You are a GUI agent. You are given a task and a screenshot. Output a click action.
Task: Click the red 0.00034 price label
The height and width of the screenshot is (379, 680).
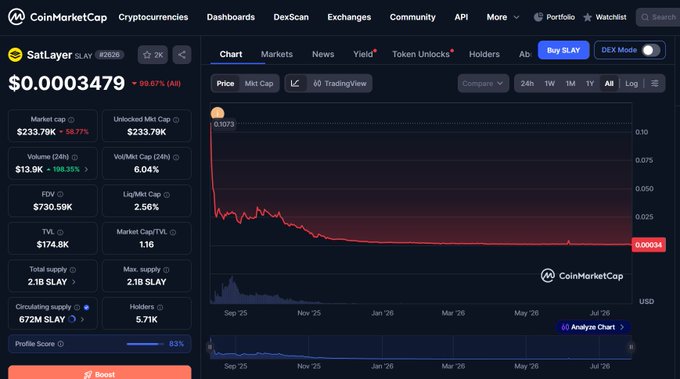[x=648, y=245]
